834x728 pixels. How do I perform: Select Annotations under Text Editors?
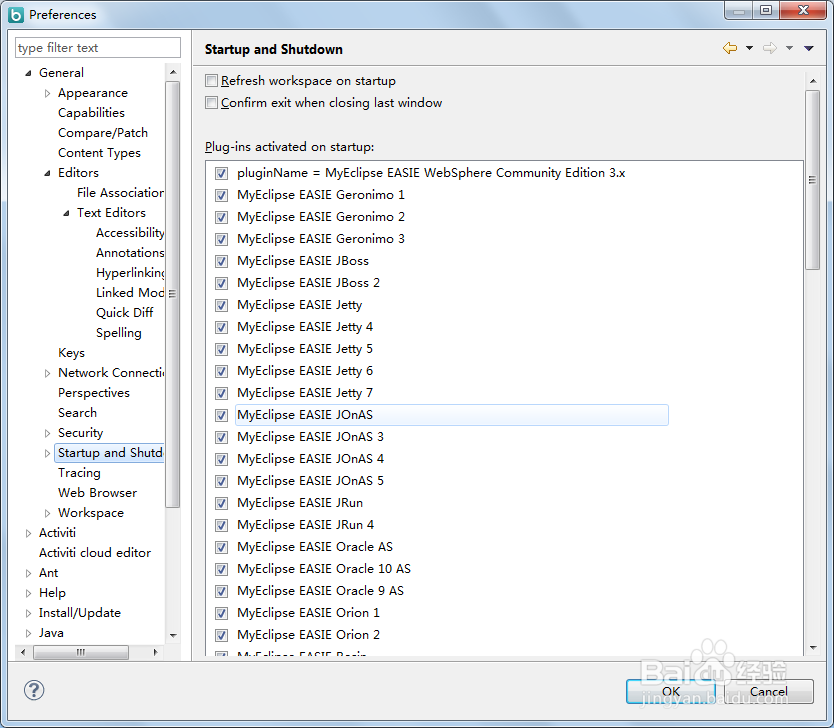click(x=130, y=253)
